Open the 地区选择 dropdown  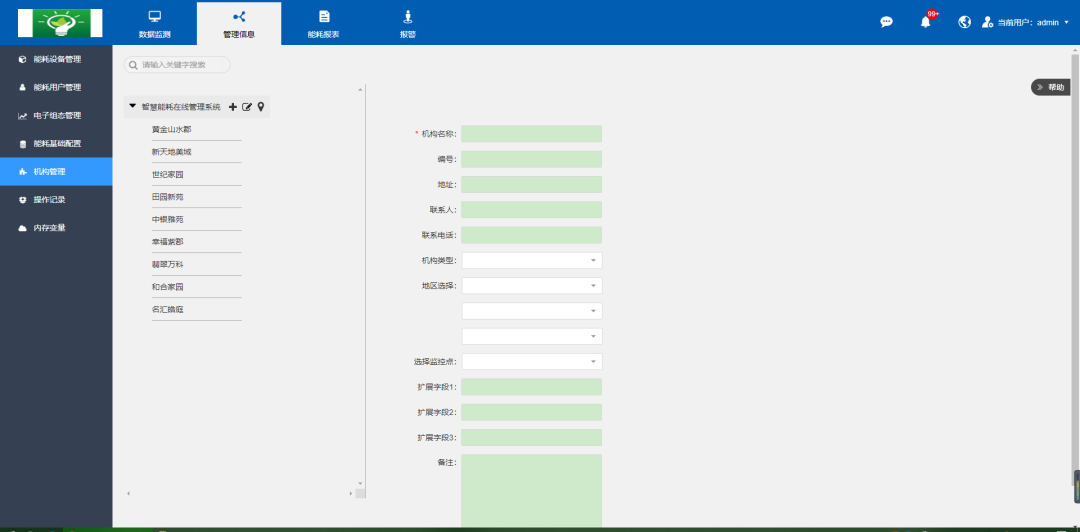(x=532, y=285)
